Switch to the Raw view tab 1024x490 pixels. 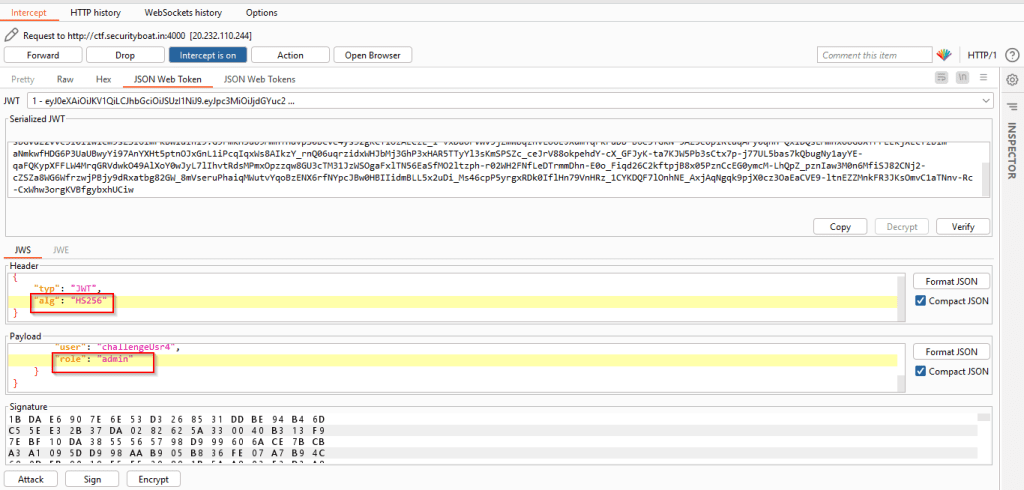[x=65, y=79]
